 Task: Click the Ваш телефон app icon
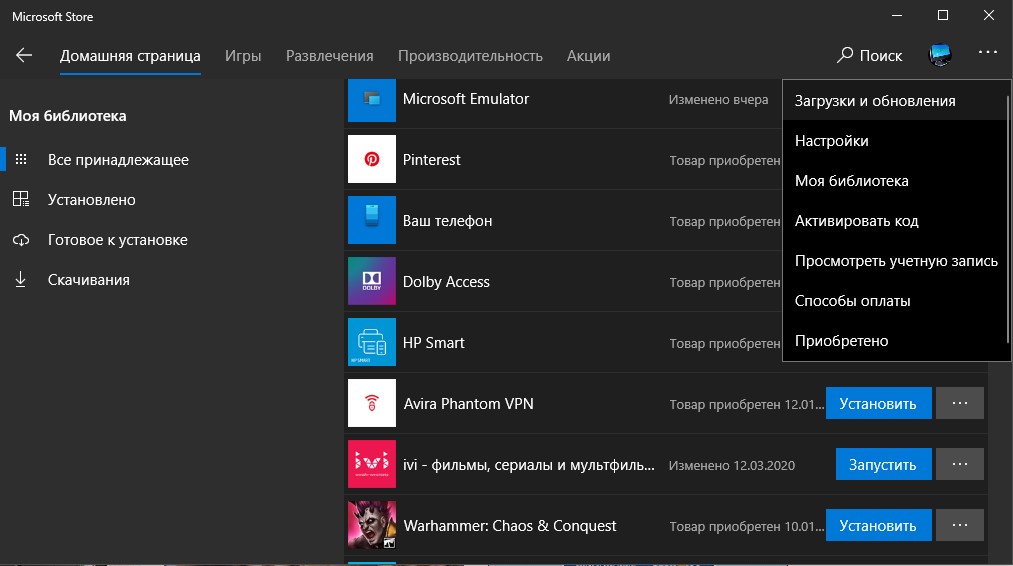pyautogui.click(x=371, y=220)
